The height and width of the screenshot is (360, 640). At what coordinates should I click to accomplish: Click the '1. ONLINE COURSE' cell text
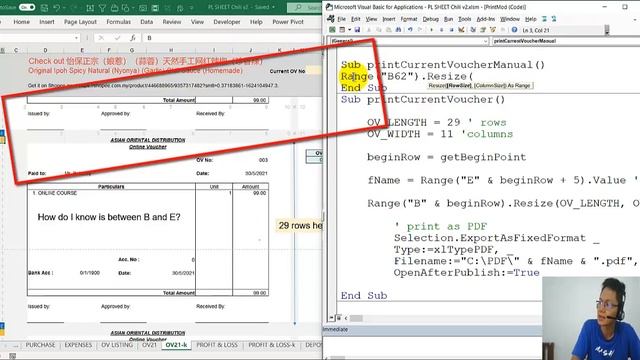[55, 193]
